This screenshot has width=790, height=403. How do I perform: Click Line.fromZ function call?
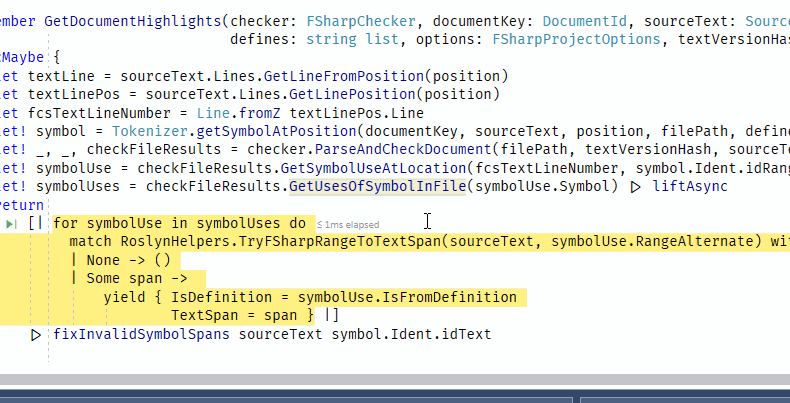click(238, 113)
